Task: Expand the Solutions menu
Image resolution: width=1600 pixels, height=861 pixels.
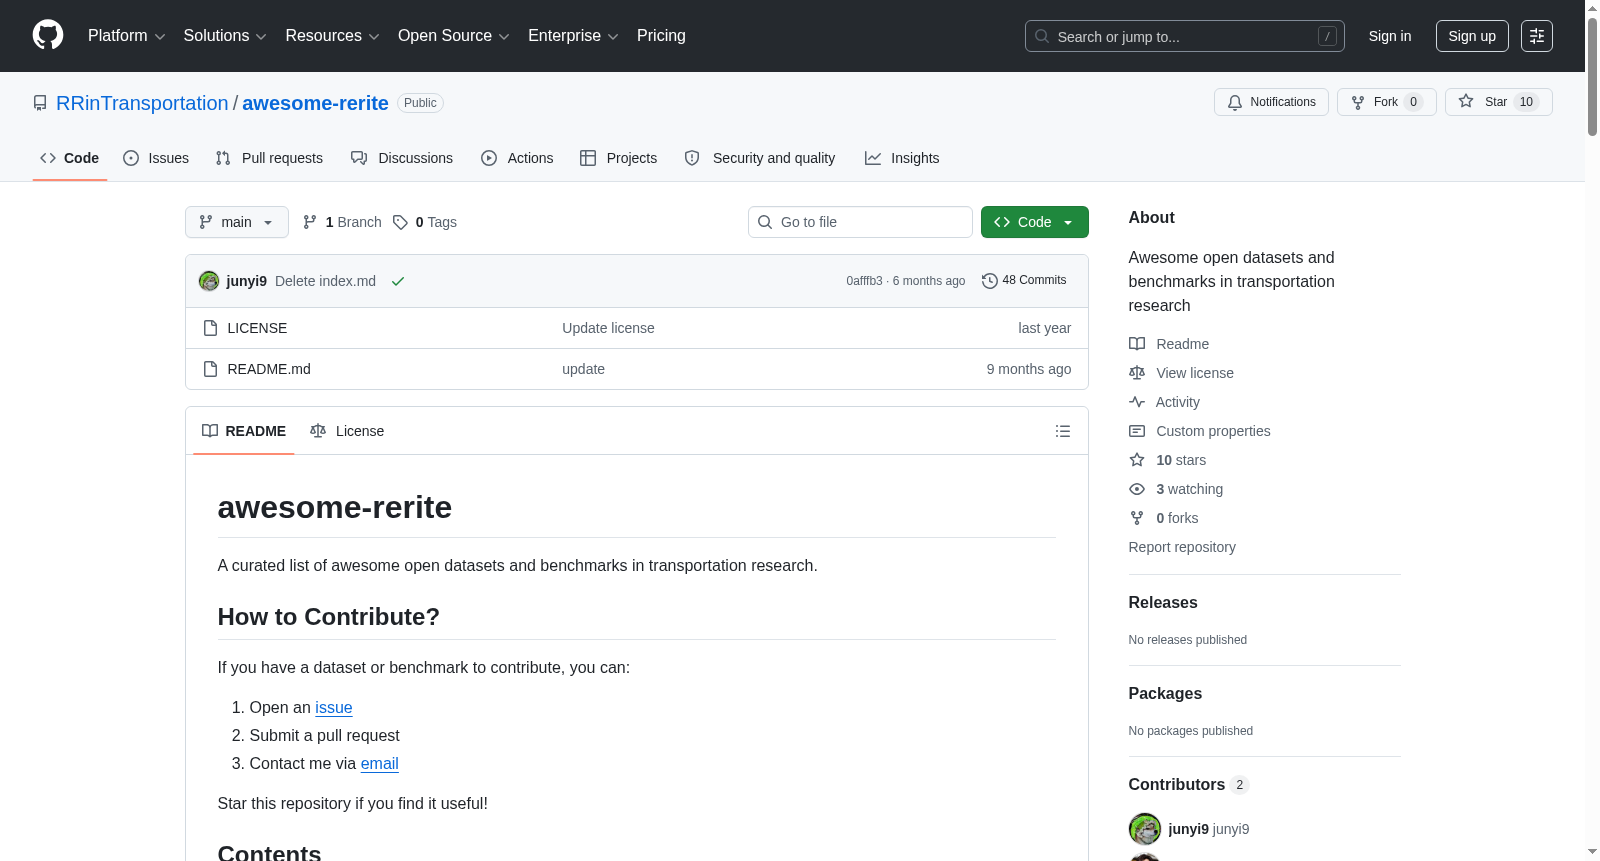Action: (225, 36)
